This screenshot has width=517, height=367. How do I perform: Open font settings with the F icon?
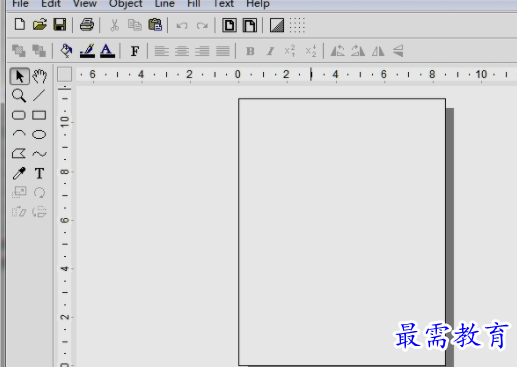pyautogui.click(x=135, y=51)
